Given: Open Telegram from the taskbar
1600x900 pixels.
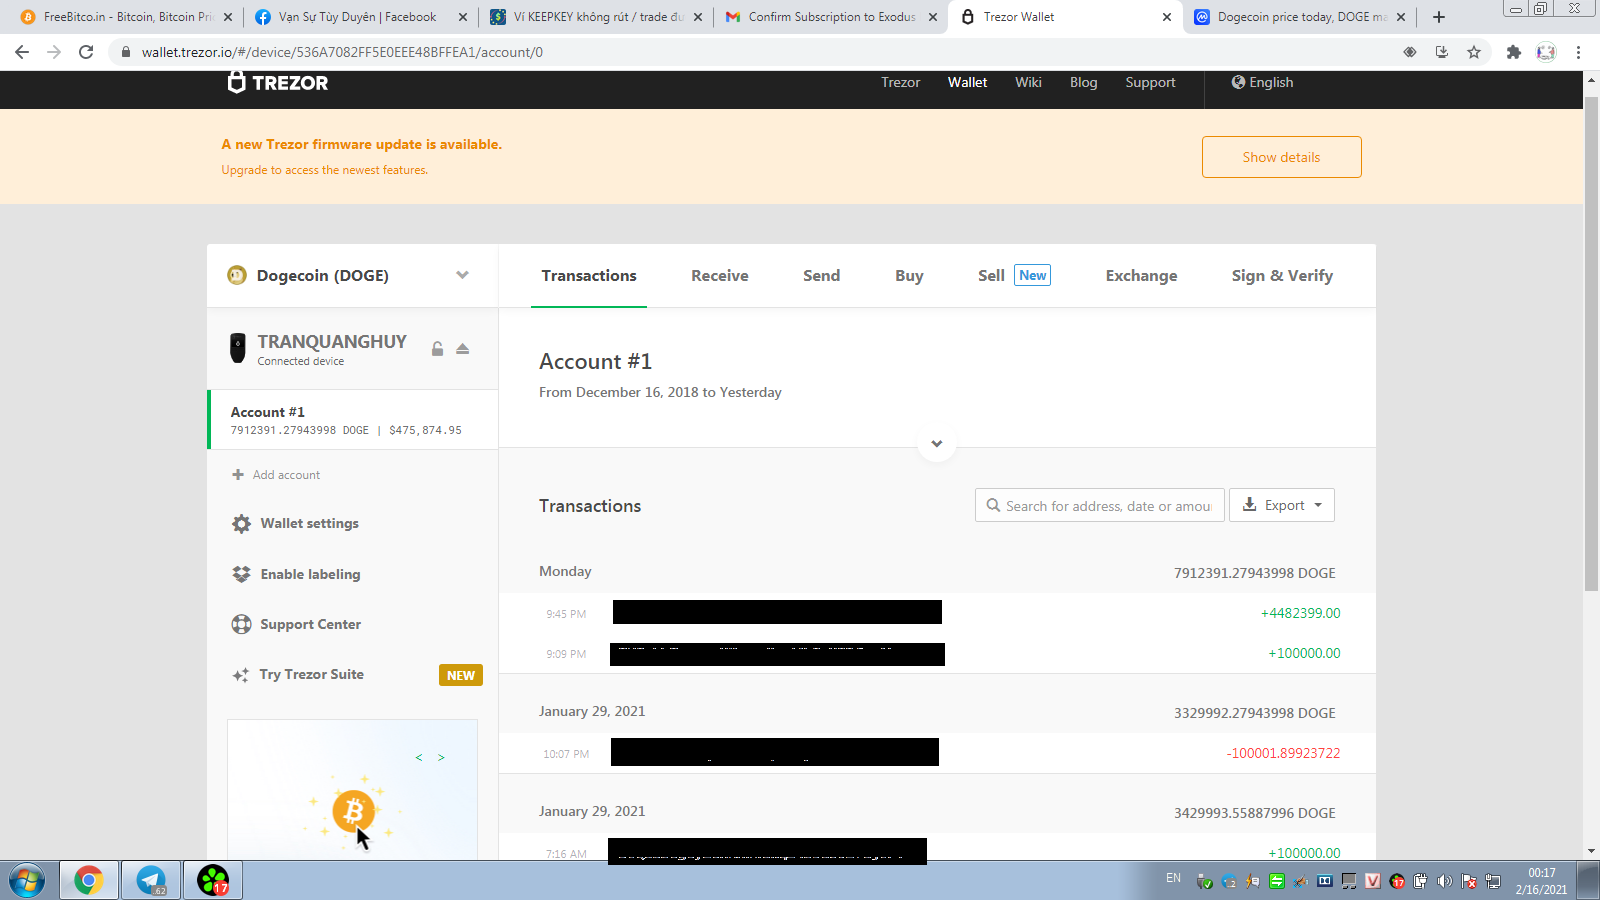Looking at the screenshot, I should point(151,881).
